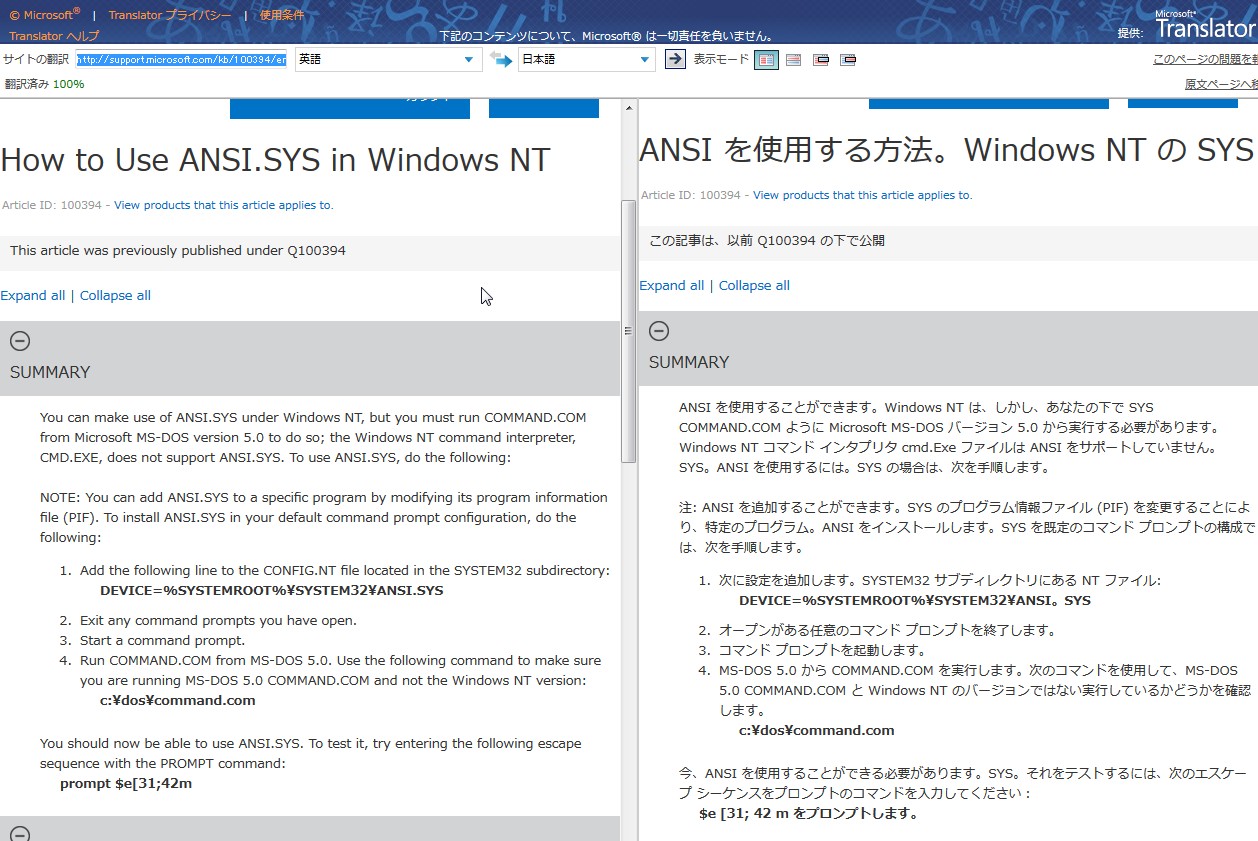
Task: Open © Microsoft link in header
Action: pos(45,15)
